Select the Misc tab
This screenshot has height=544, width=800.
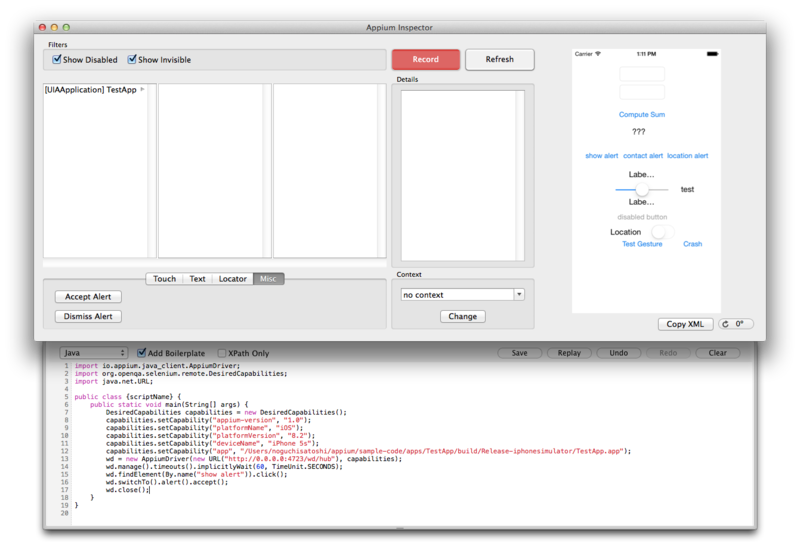(268, 279)
